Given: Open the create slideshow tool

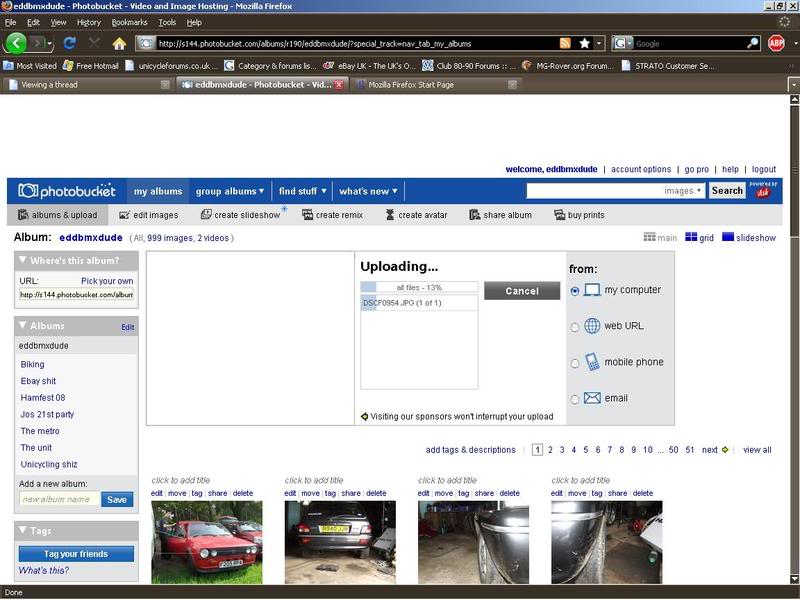Looking at the screenshot, I should (241, 215).
